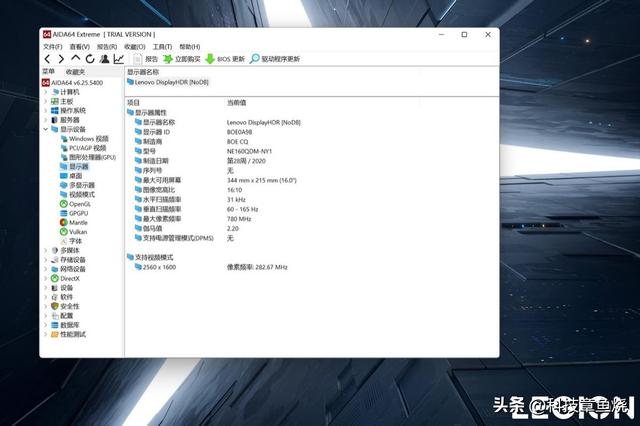Open the 报告(R) menu
This screenshot has width=640, height=426.
tap(107, 47)
